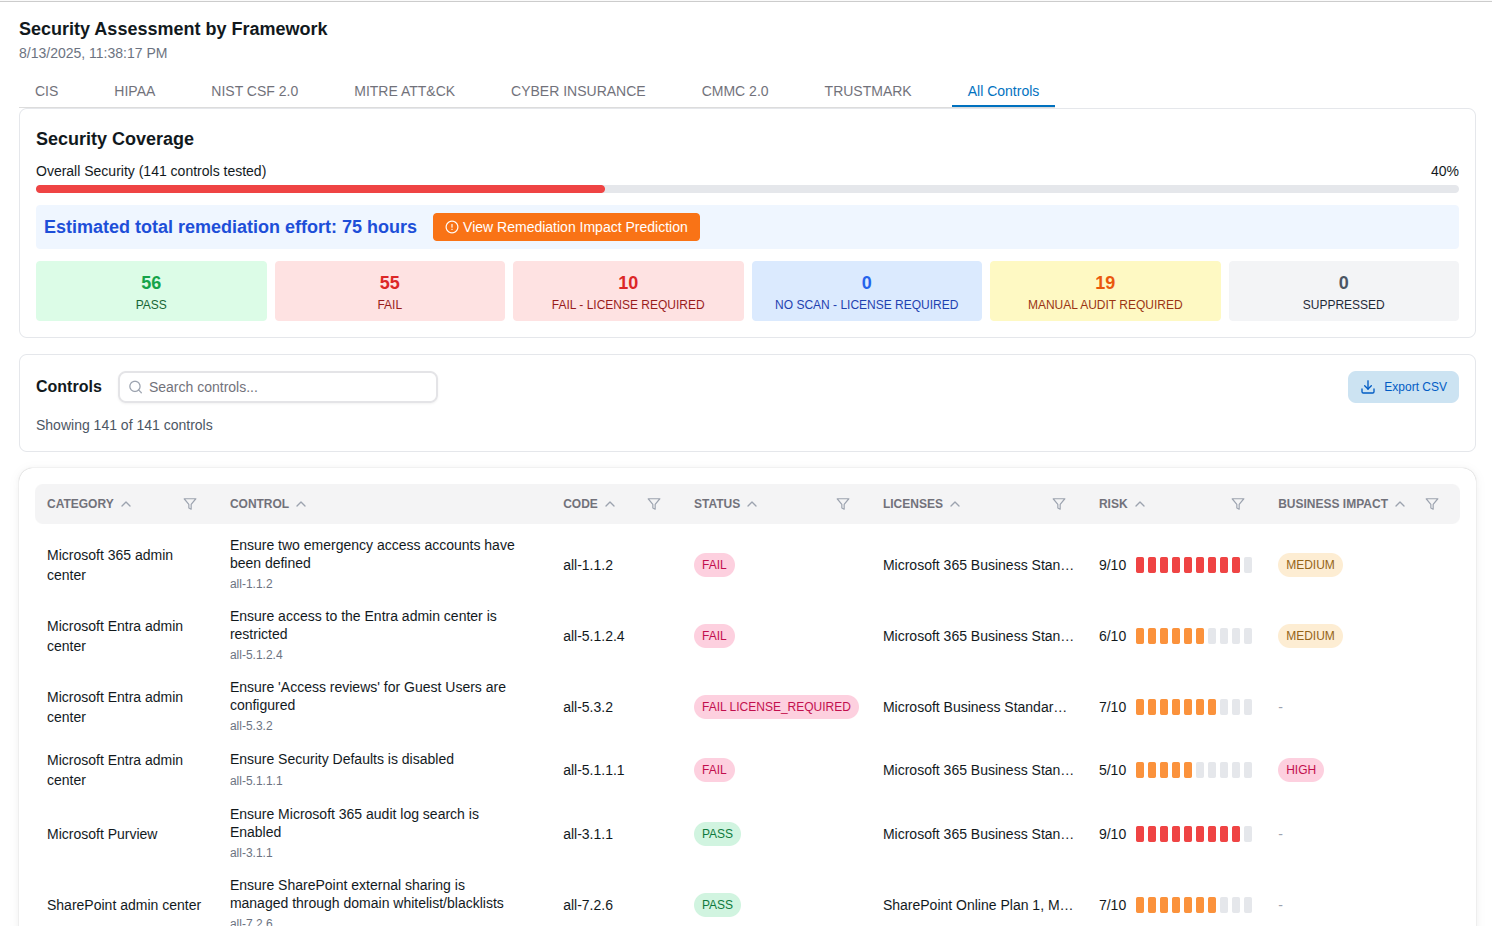The image size is (1492, 926).
Task: Click the filter icon on the Business Impact column
Action: 1434,504
